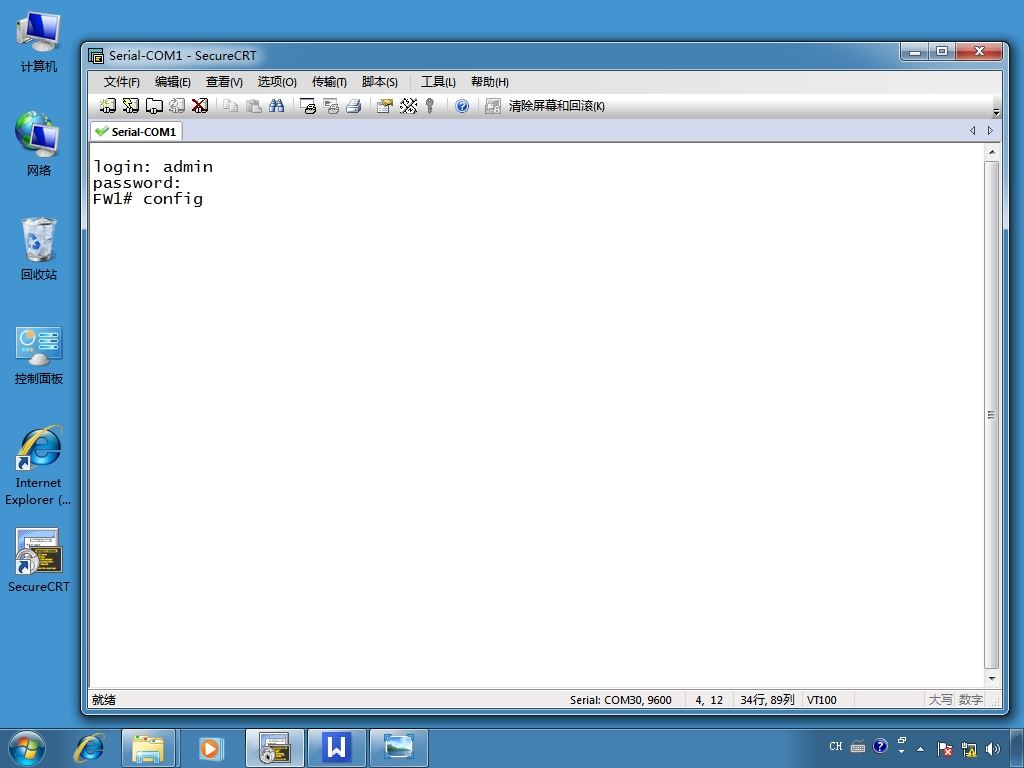Click the tab scroll right arrow
The width and height of the screenshot is (1024, 768).
coord(990,131)
